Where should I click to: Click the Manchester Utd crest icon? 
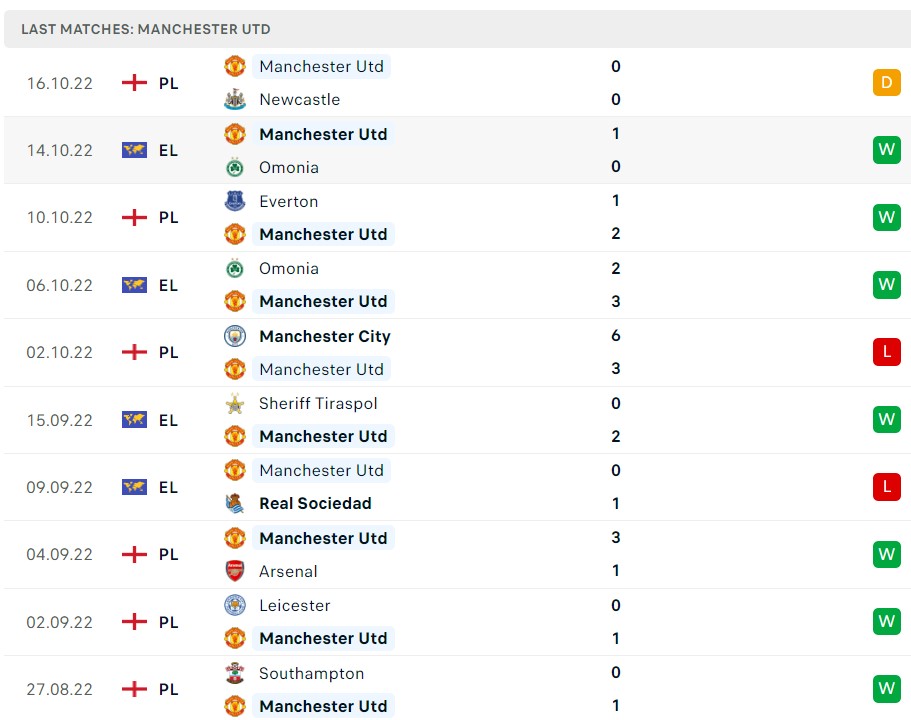(235, 66)
